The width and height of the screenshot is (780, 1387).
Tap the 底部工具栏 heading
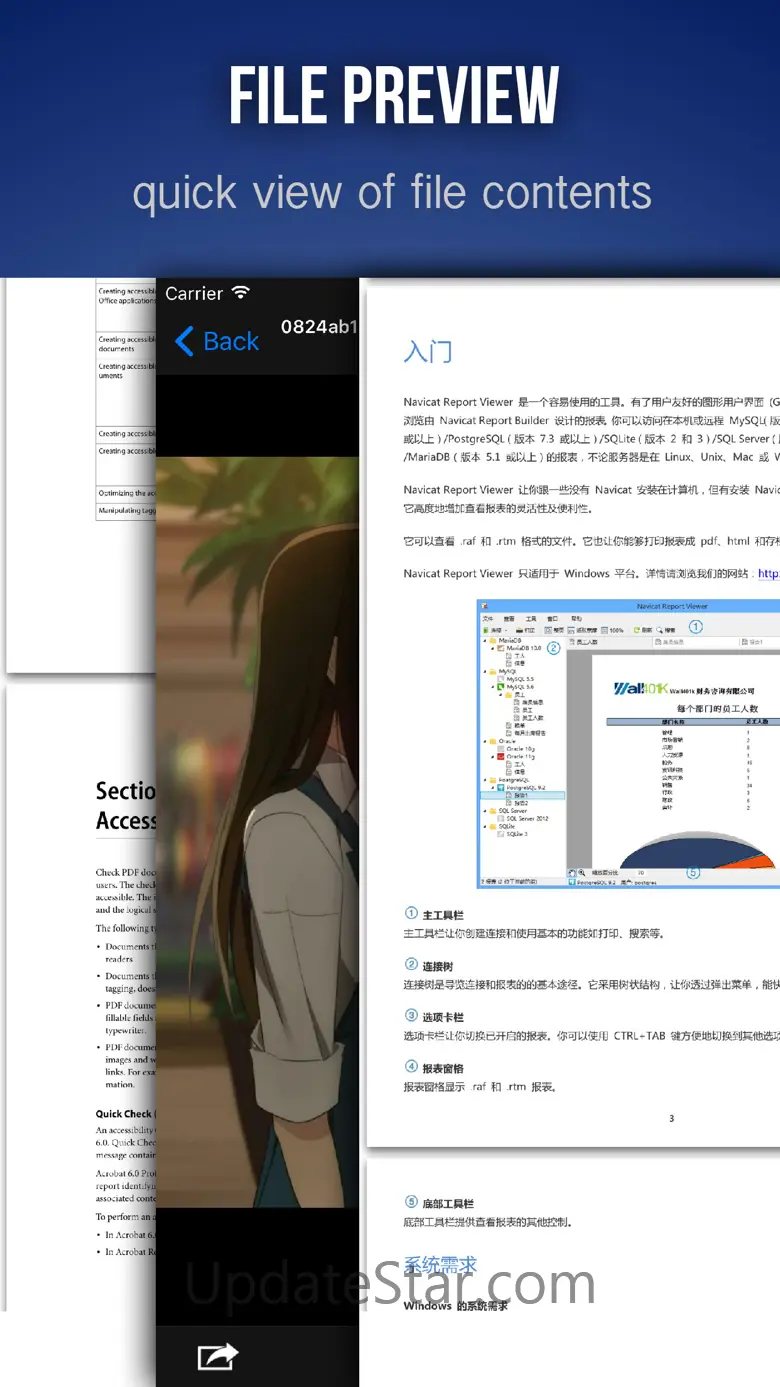coord(448,1204)
